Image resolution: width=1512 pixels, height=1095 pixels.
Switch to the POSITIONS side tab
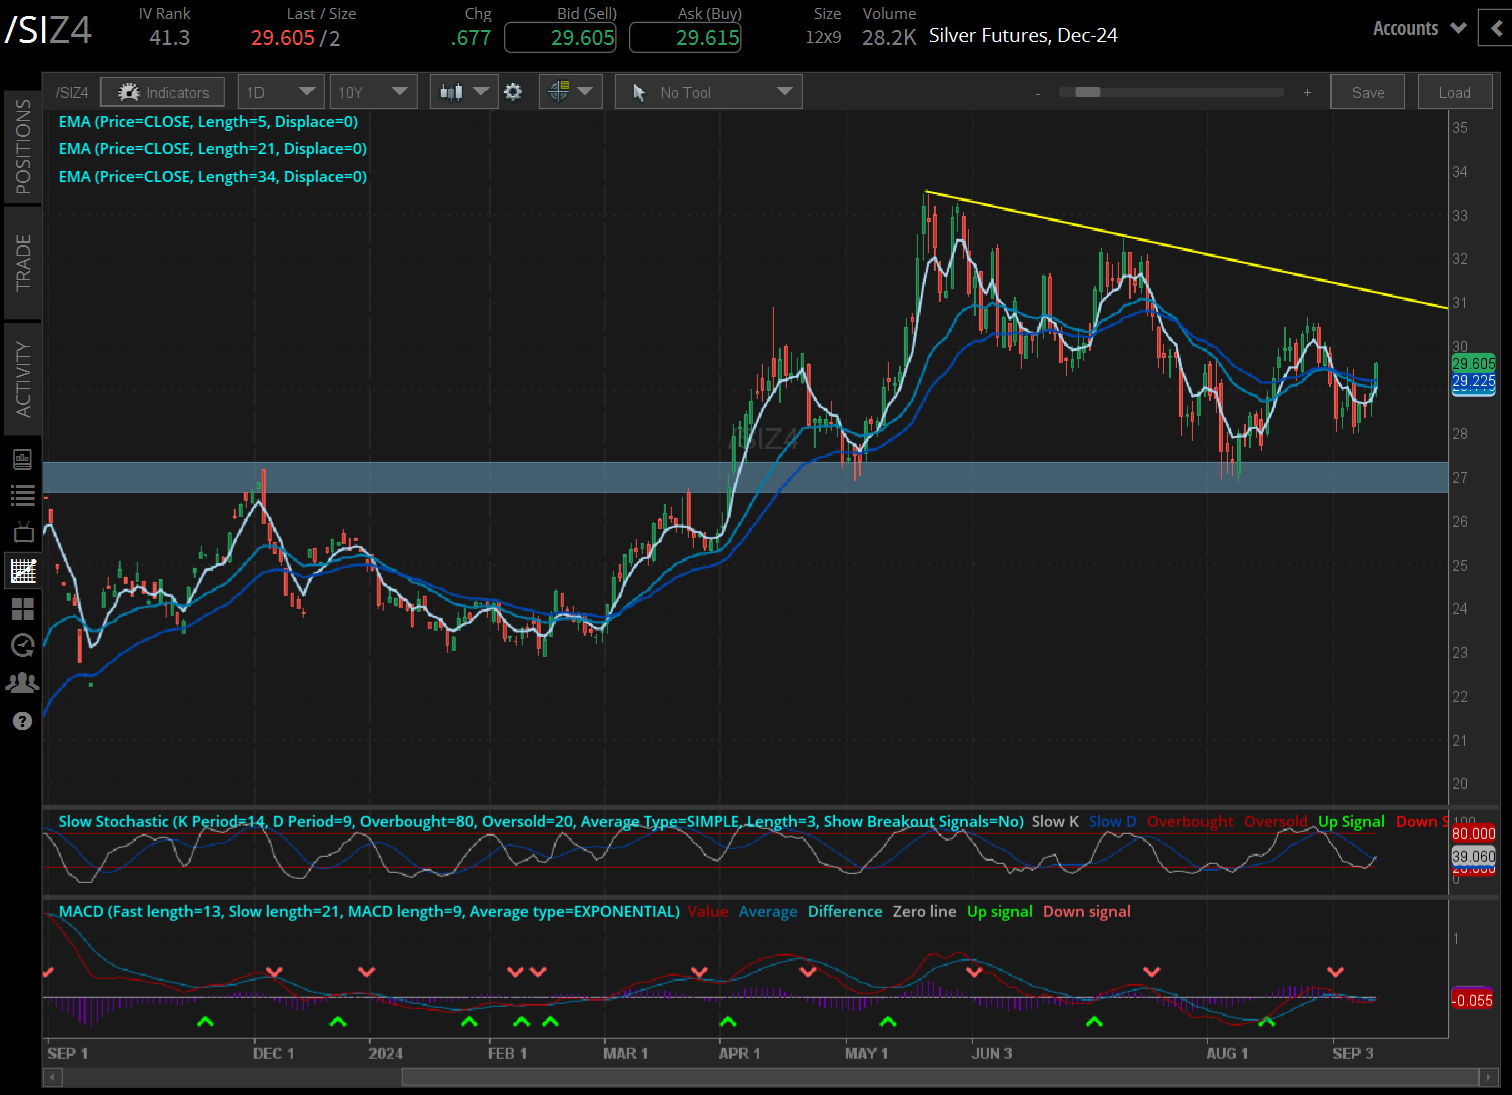pos(23,146)
